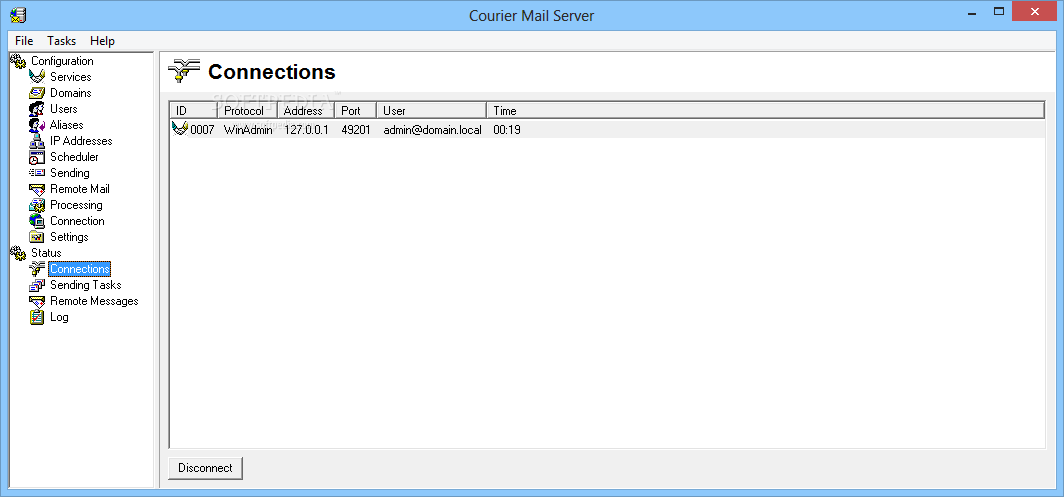Screen dimensions: 1064x497
Task: Click the Processing icon in sidebar
Action: (x=37, y=205)
